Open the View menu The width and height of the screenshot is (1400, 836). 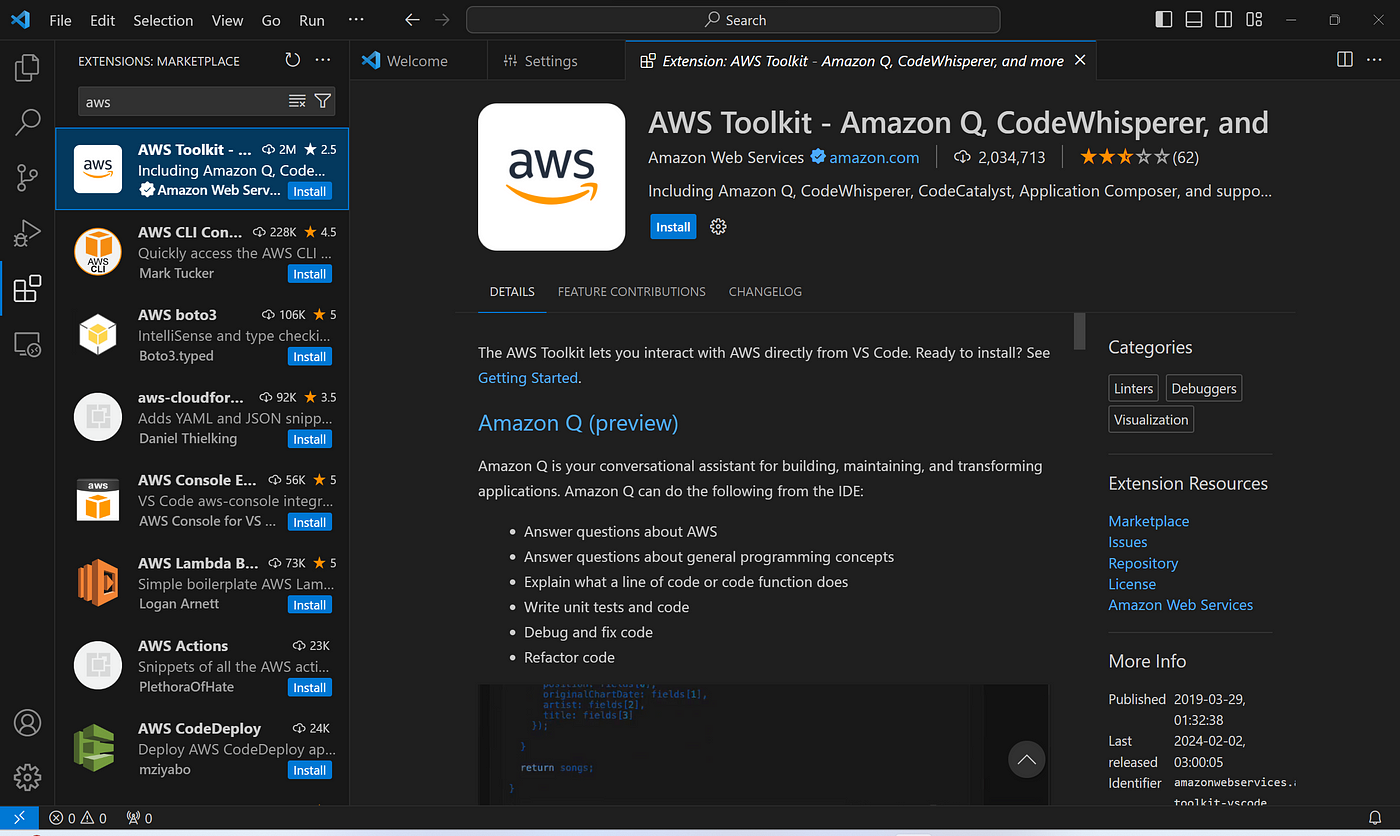pos(227,20)
